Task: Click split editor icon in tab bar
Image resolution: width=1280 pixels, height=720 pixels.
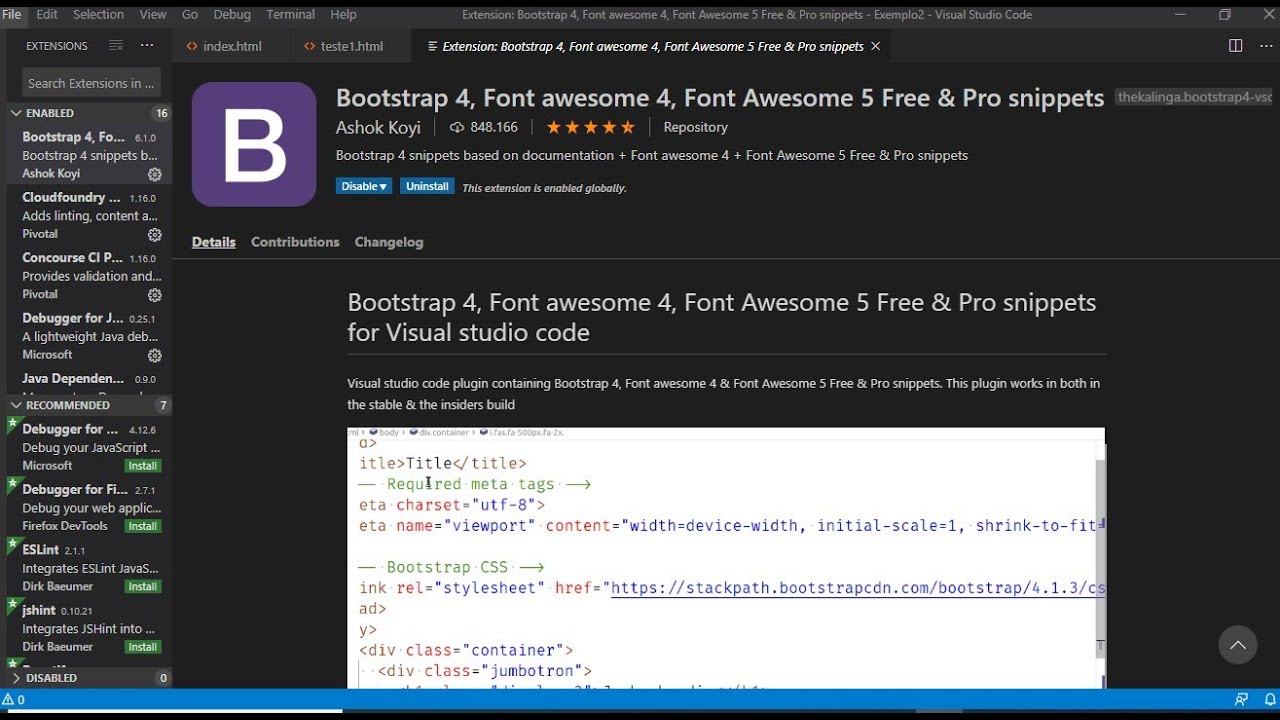Action: (x=1235, y=46)
